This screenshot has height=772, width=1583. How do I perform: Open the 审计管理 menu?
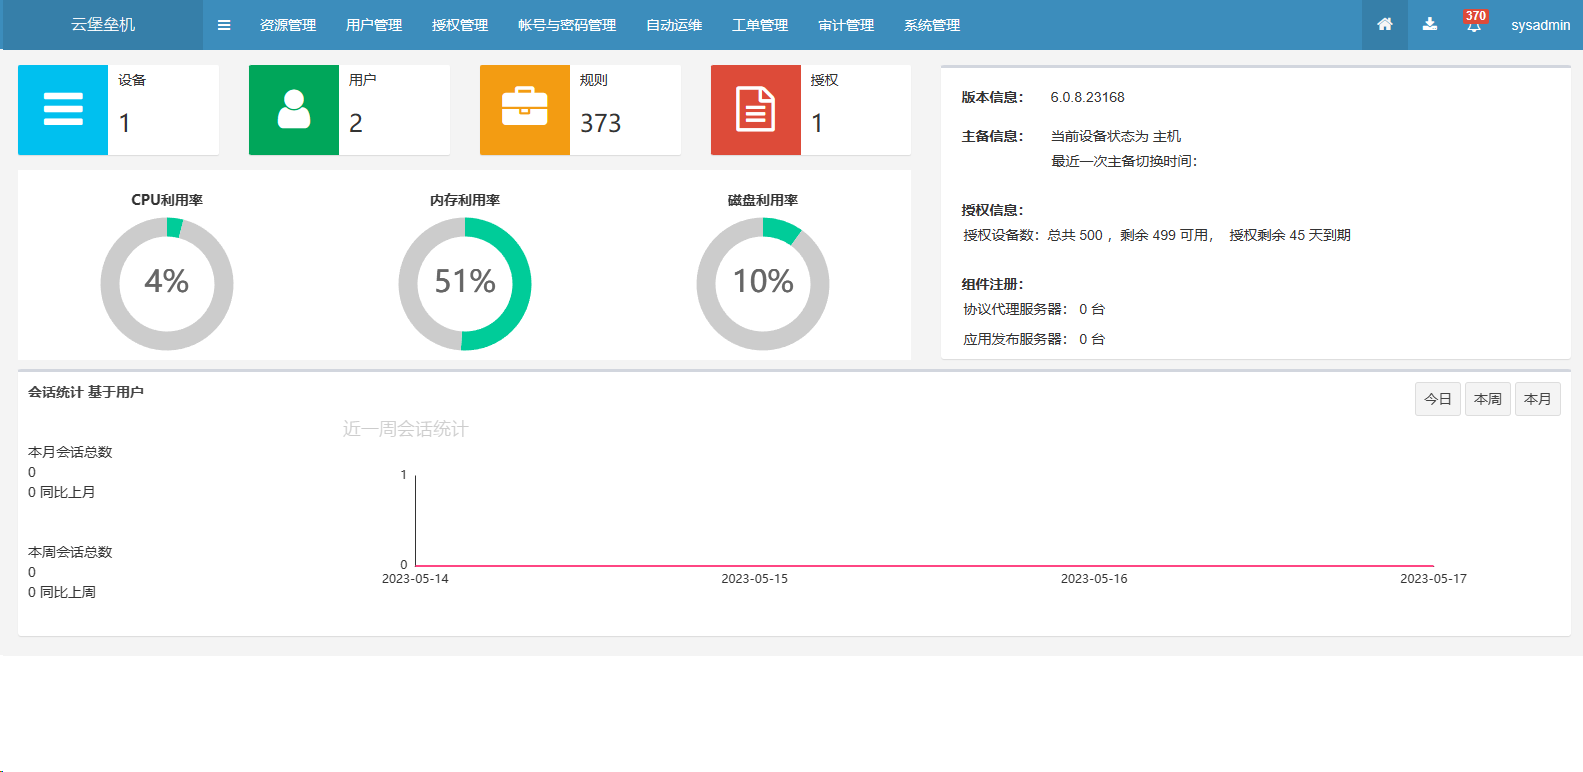coord(846,25)
